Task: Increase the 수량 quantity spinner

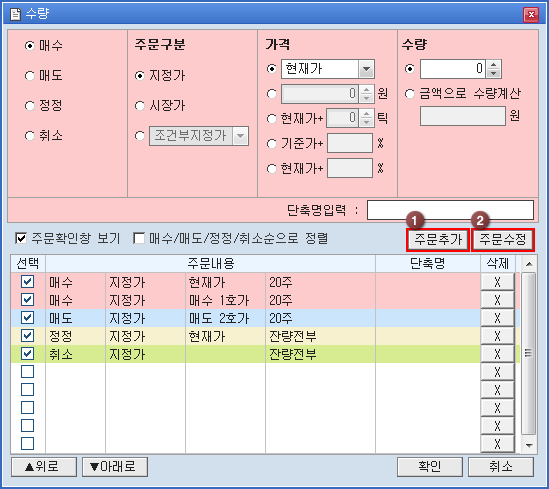Action: [x=494, y=65]
